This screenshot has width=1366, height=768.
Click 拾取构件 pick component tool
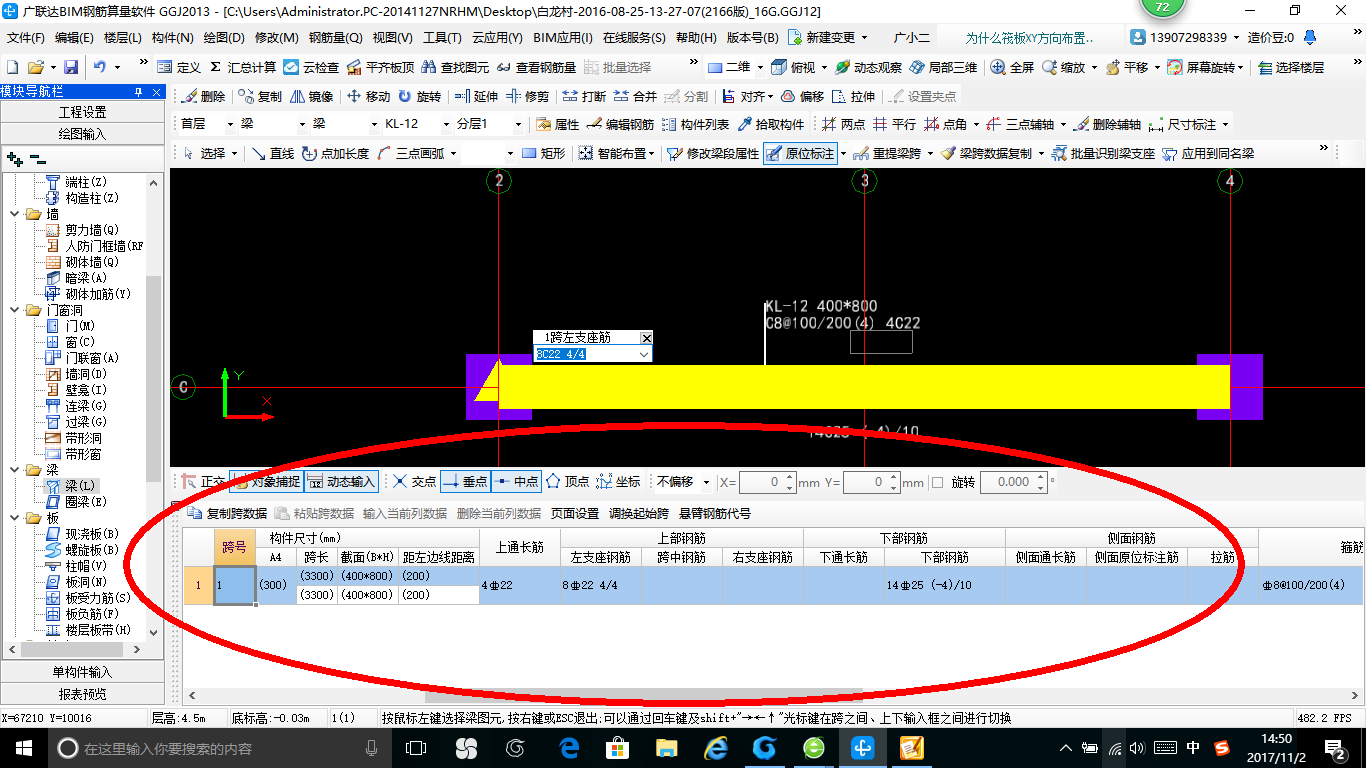(770, 124)
